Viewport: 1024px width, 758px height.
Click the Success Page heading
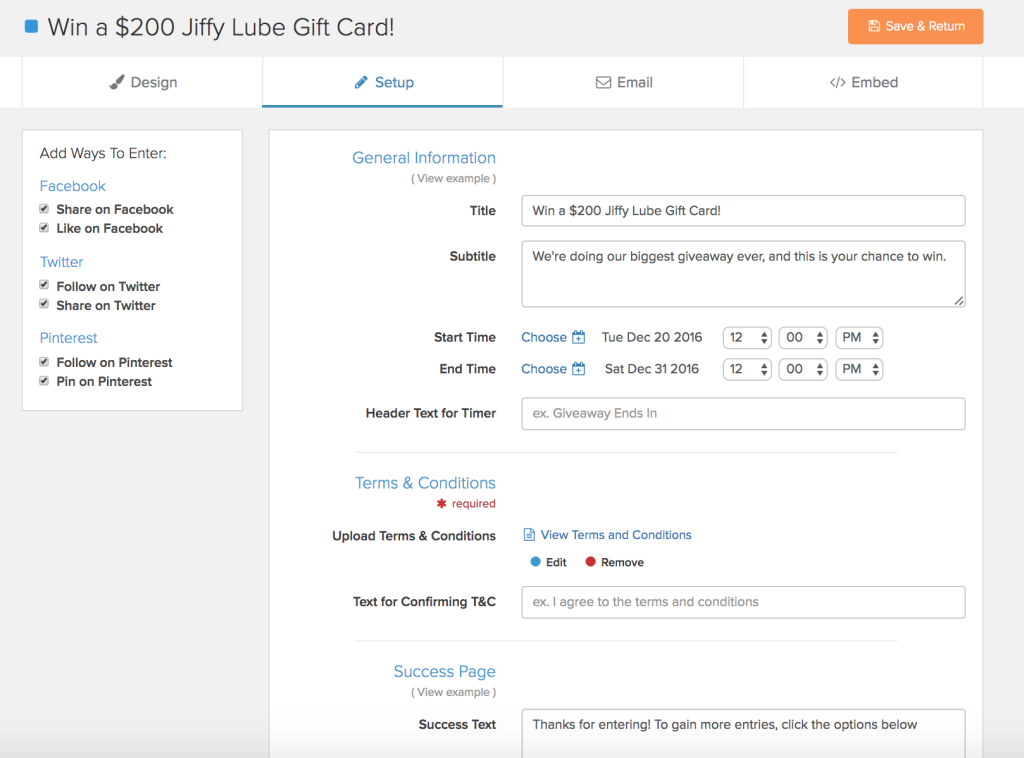[445, 672]
